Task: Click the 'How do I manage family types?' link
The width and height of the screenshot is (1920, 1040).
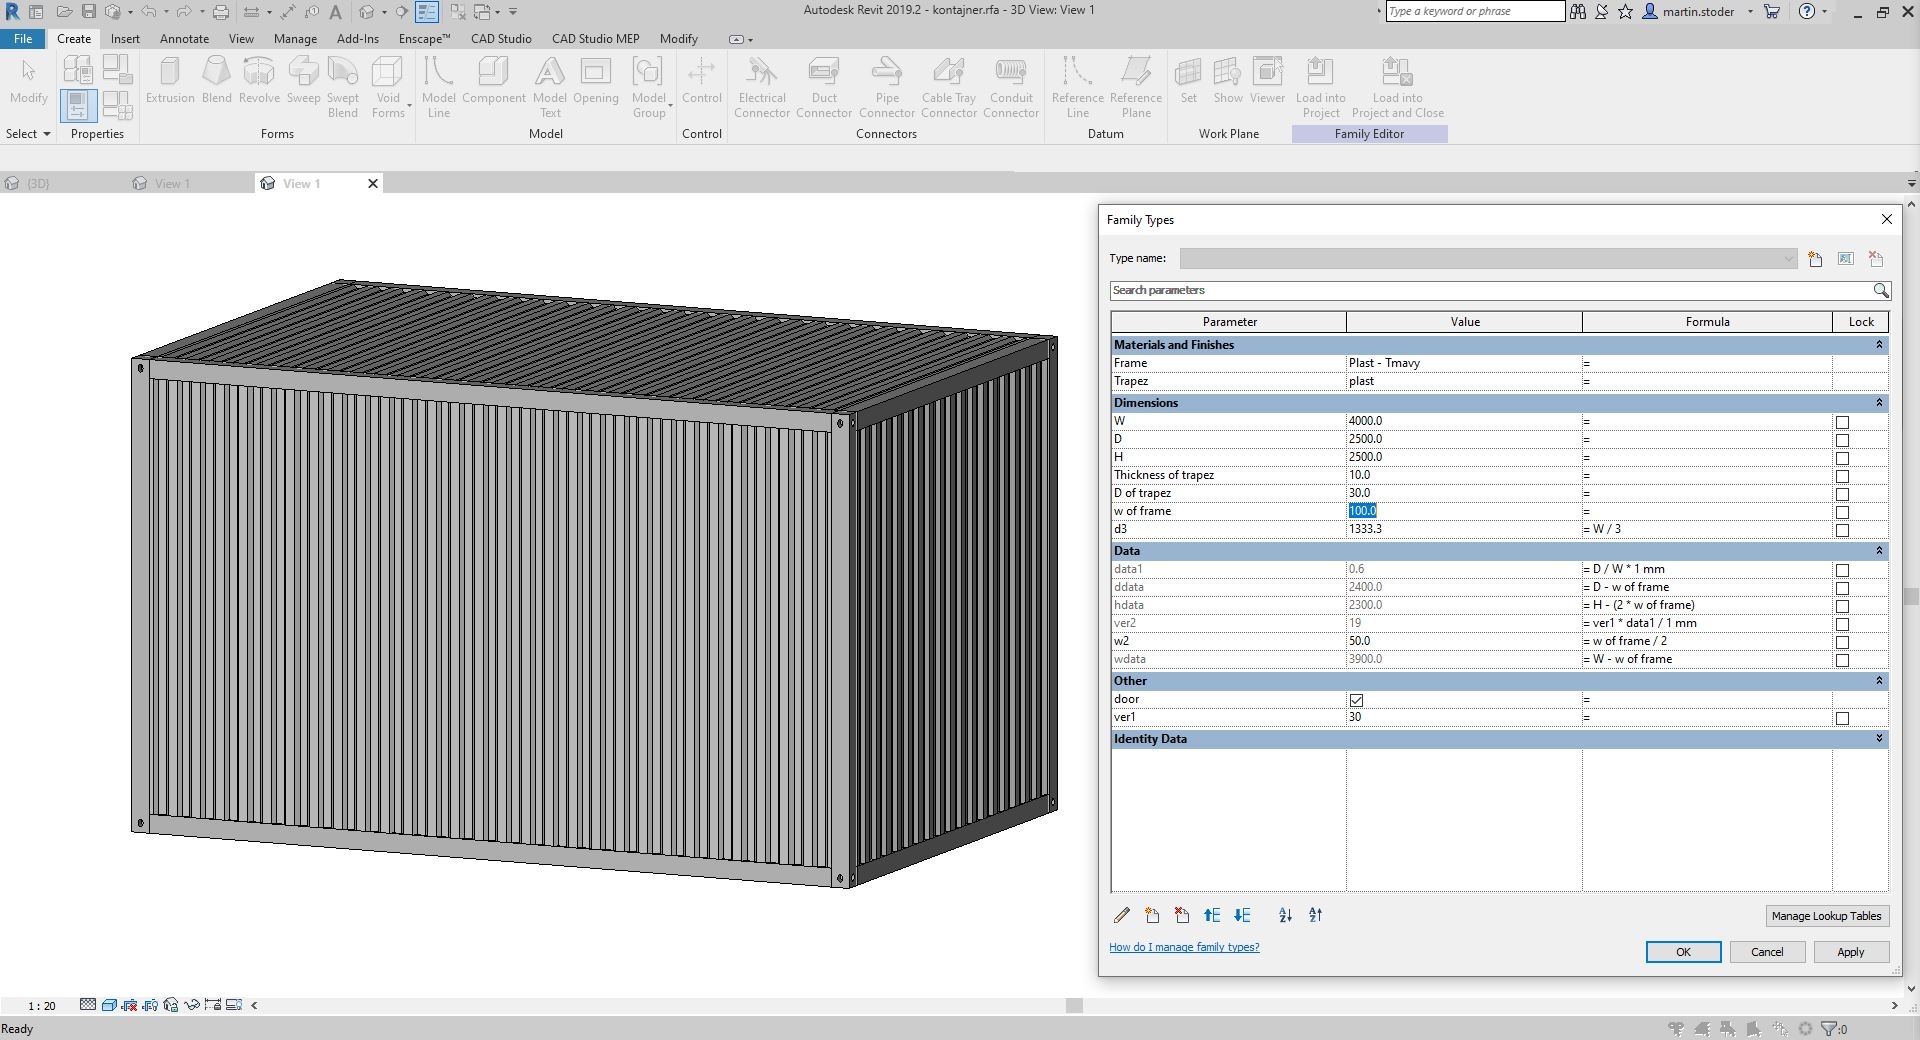Action: [1184, 946]
